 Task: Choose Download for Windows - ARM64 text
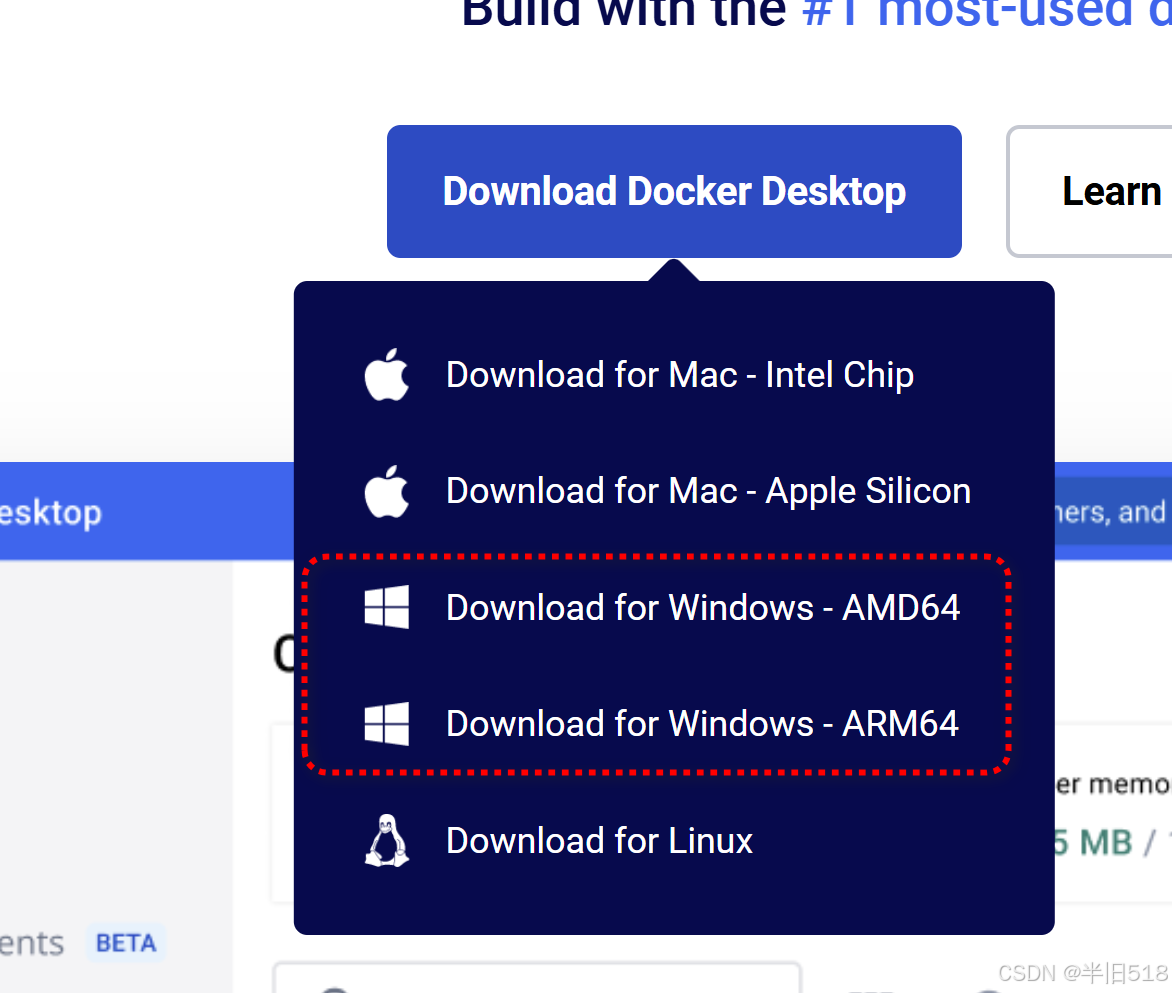pos(702,723)
